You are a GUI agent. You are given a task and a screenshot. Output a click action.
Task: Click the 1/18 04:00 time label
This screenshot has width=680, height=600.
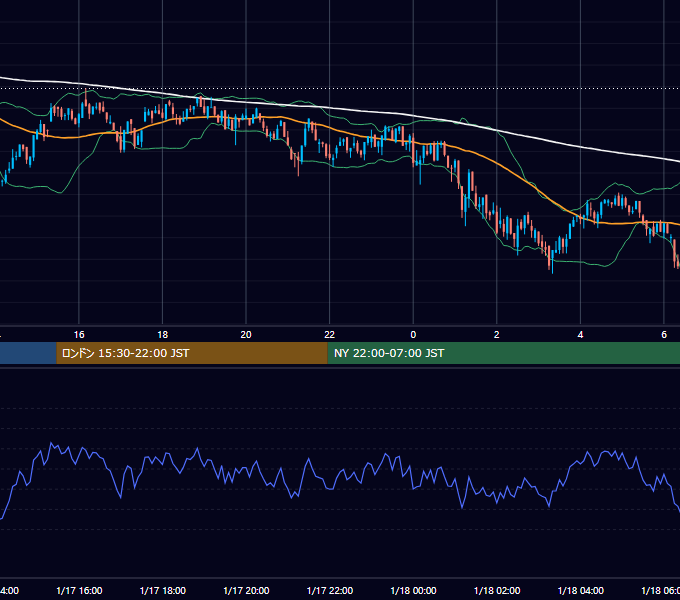point(581,590)
